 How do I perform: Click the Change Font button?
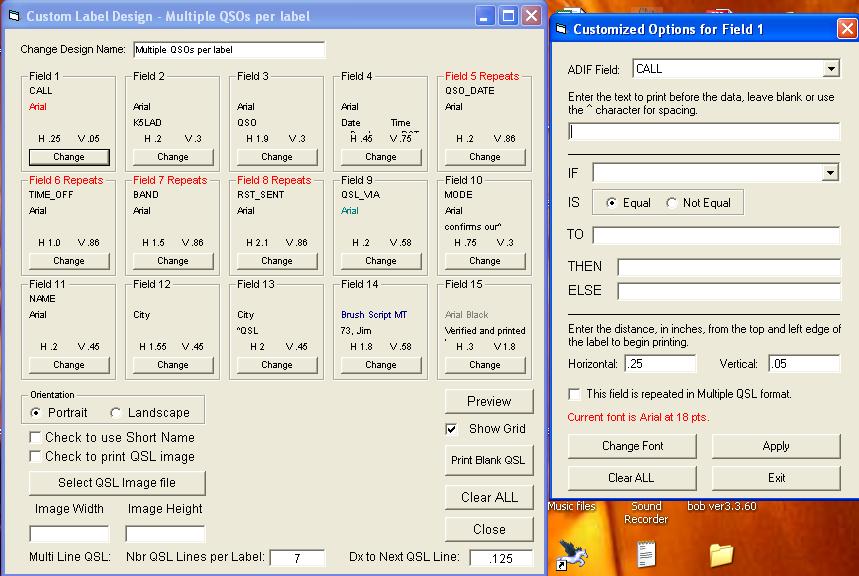(632, 446)
